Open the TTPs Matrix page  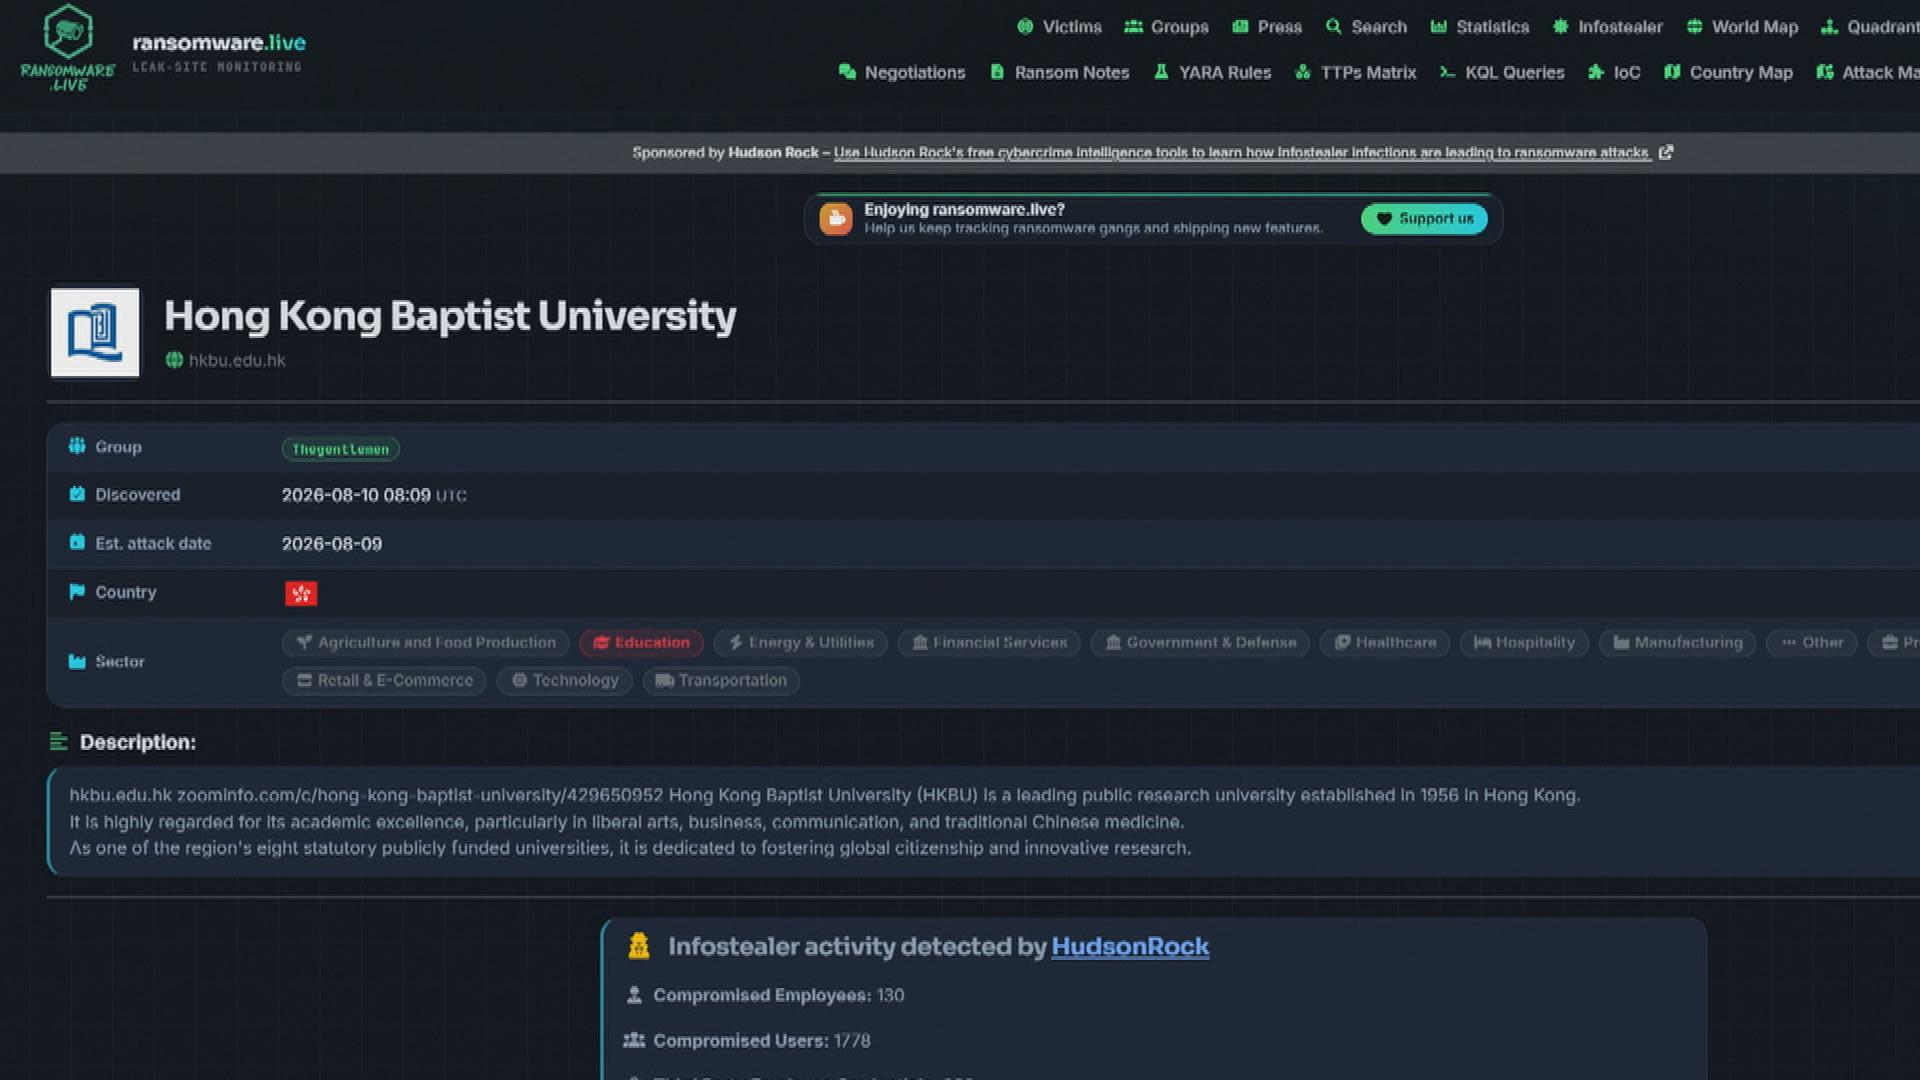pyautogui.click(x=1355, y=72)
